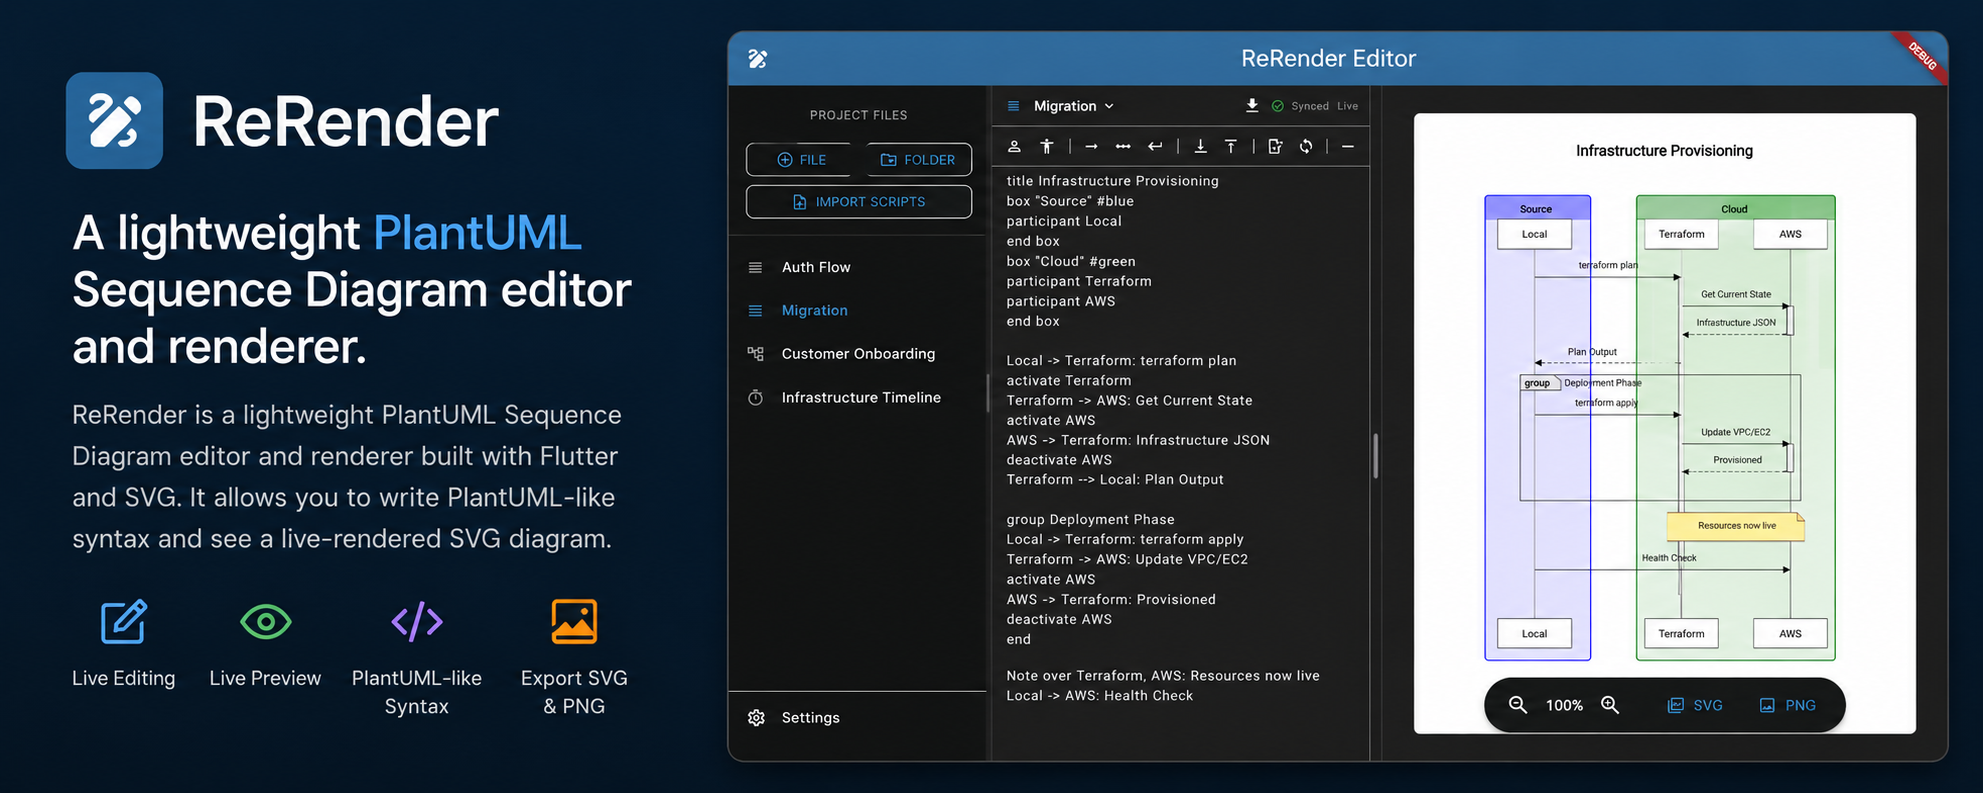The image size is (1983, 793).
Task: Click the Customer Onboarding flowchart icon
Action: [755, 354]
